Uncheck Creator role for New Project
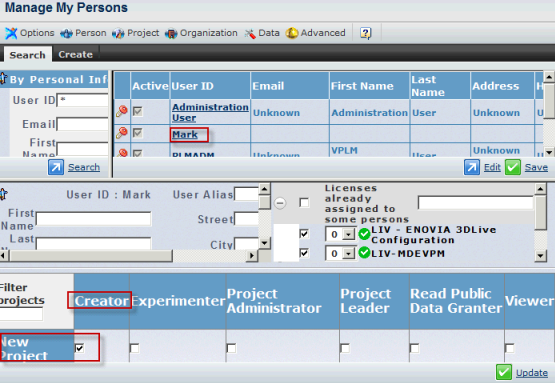555x383 pixels. pos(80,348)
